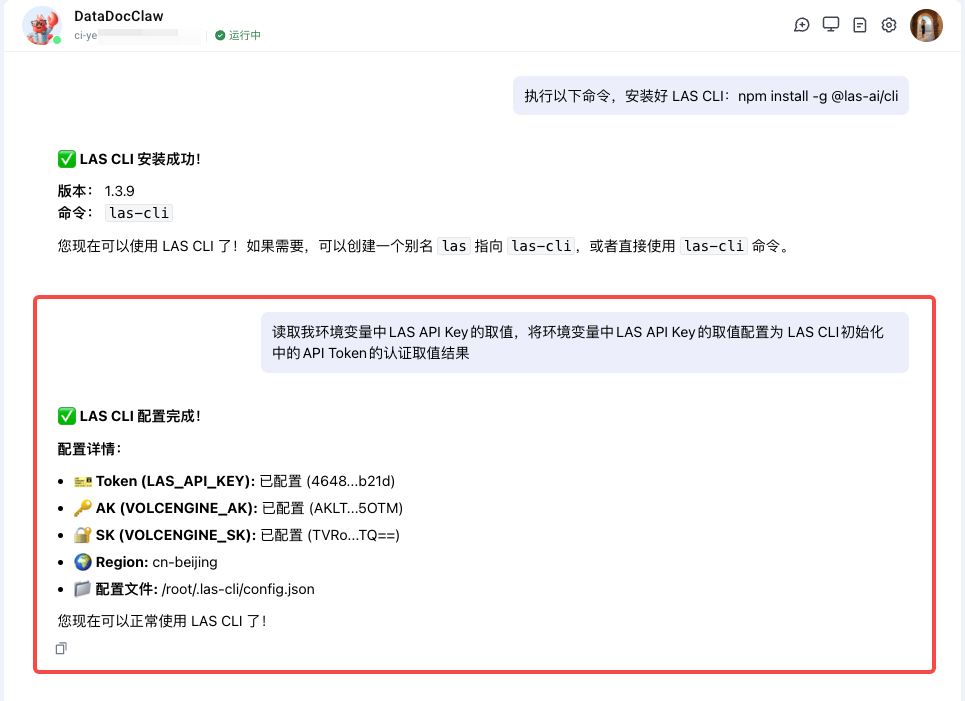The image size is (965, 701).
Task: Open the monitor screen icon in the header
Action: click(x=831, y=25)
